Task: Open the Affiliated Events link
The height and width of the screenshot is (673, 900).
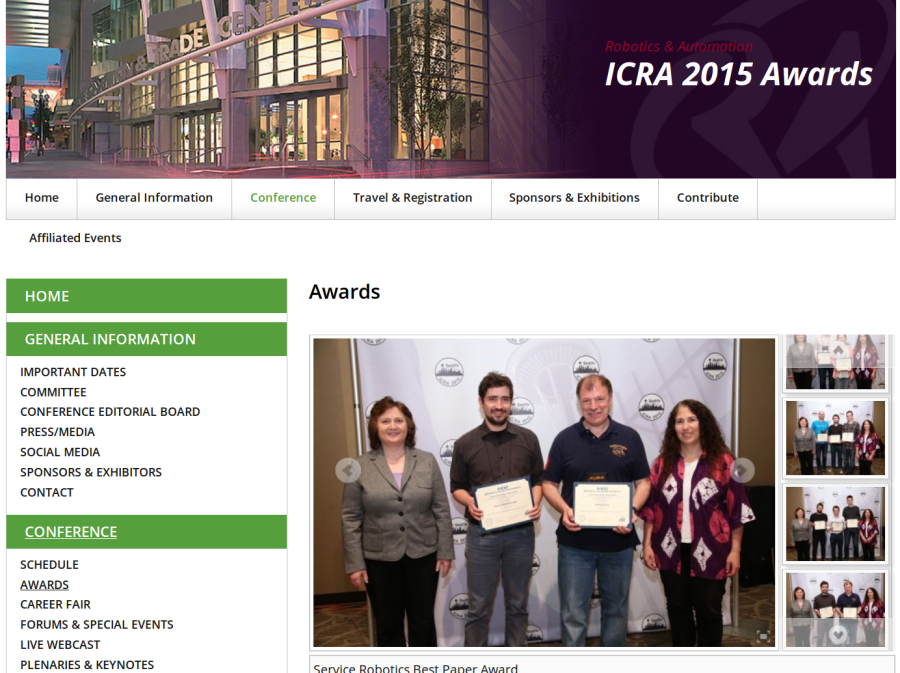Action: [75, 238]
